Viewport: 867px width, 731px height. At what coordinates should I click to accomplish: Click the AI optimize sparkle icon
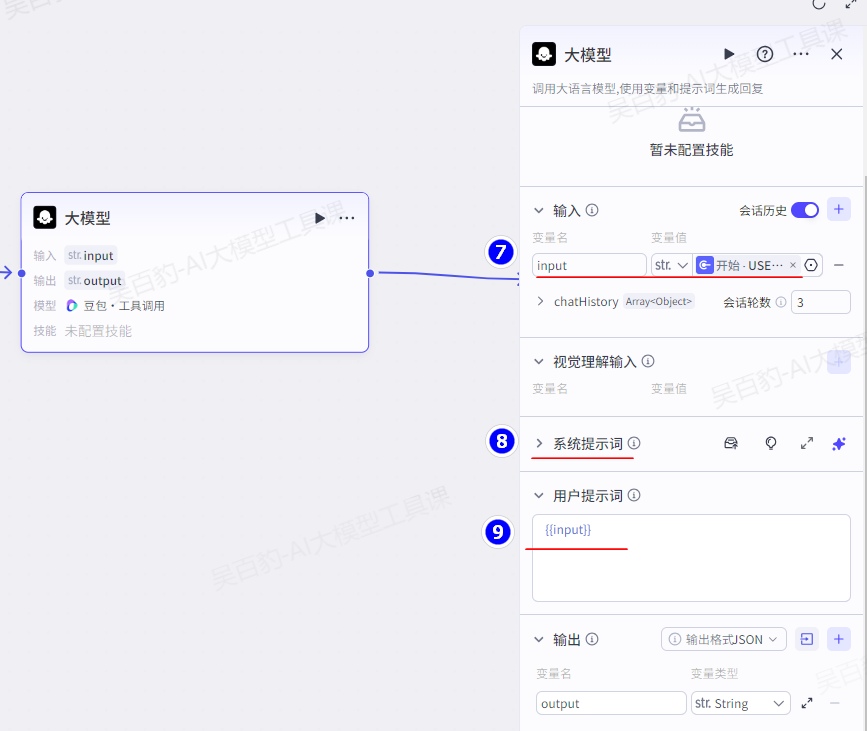(839, 443)
